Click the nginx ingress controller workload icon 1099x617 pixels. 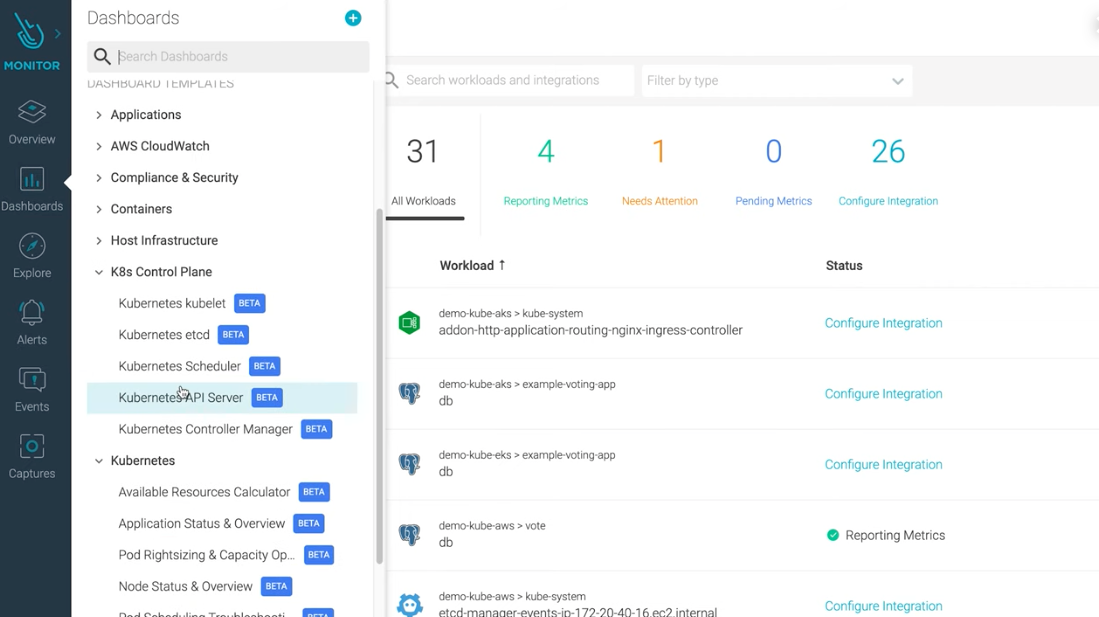409,323
